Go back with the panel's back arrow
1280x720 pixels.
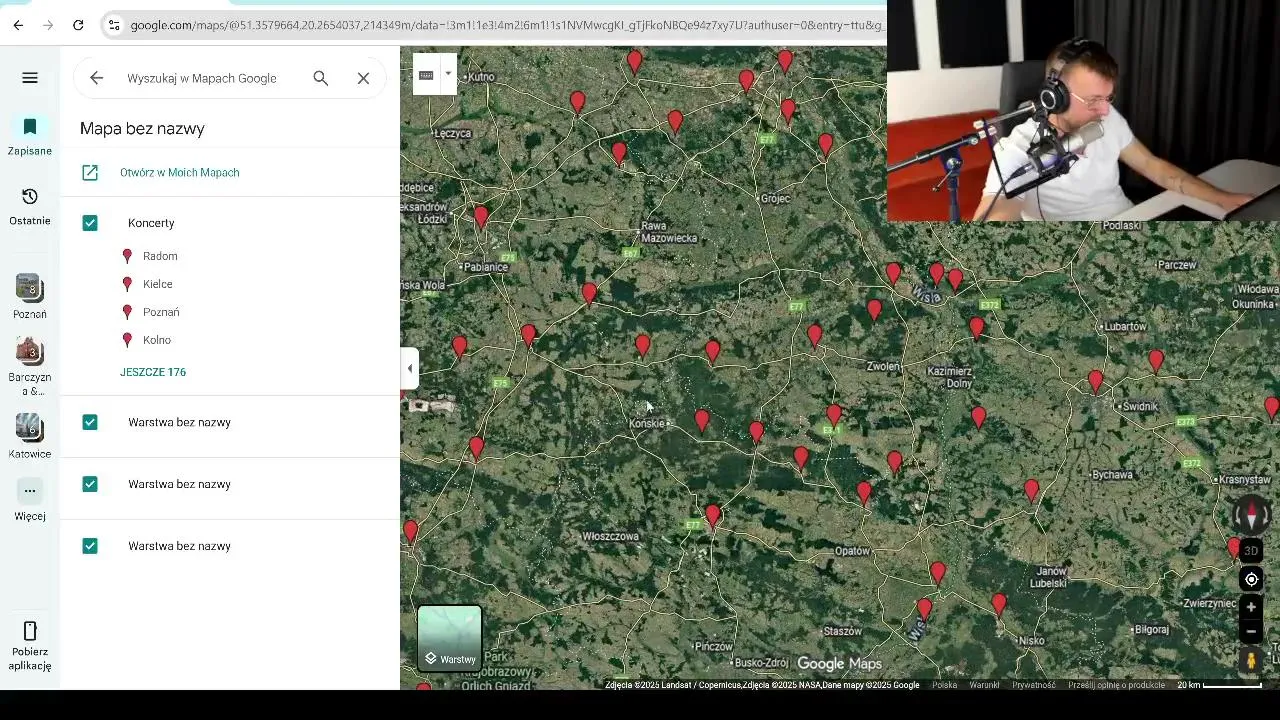[96, 78]
